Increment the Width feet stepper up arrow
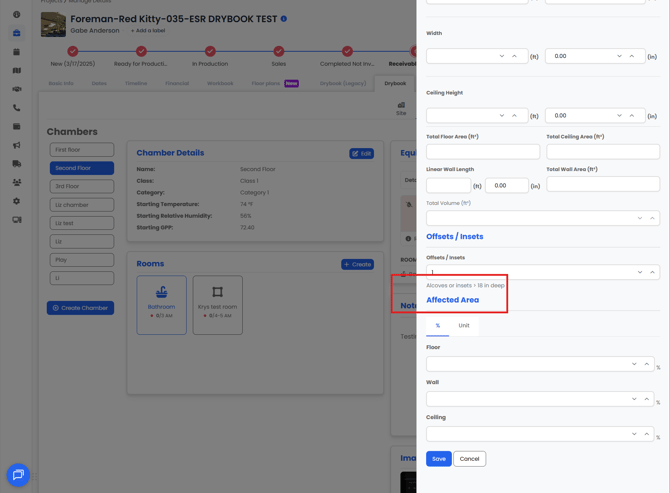 [514, 56]
